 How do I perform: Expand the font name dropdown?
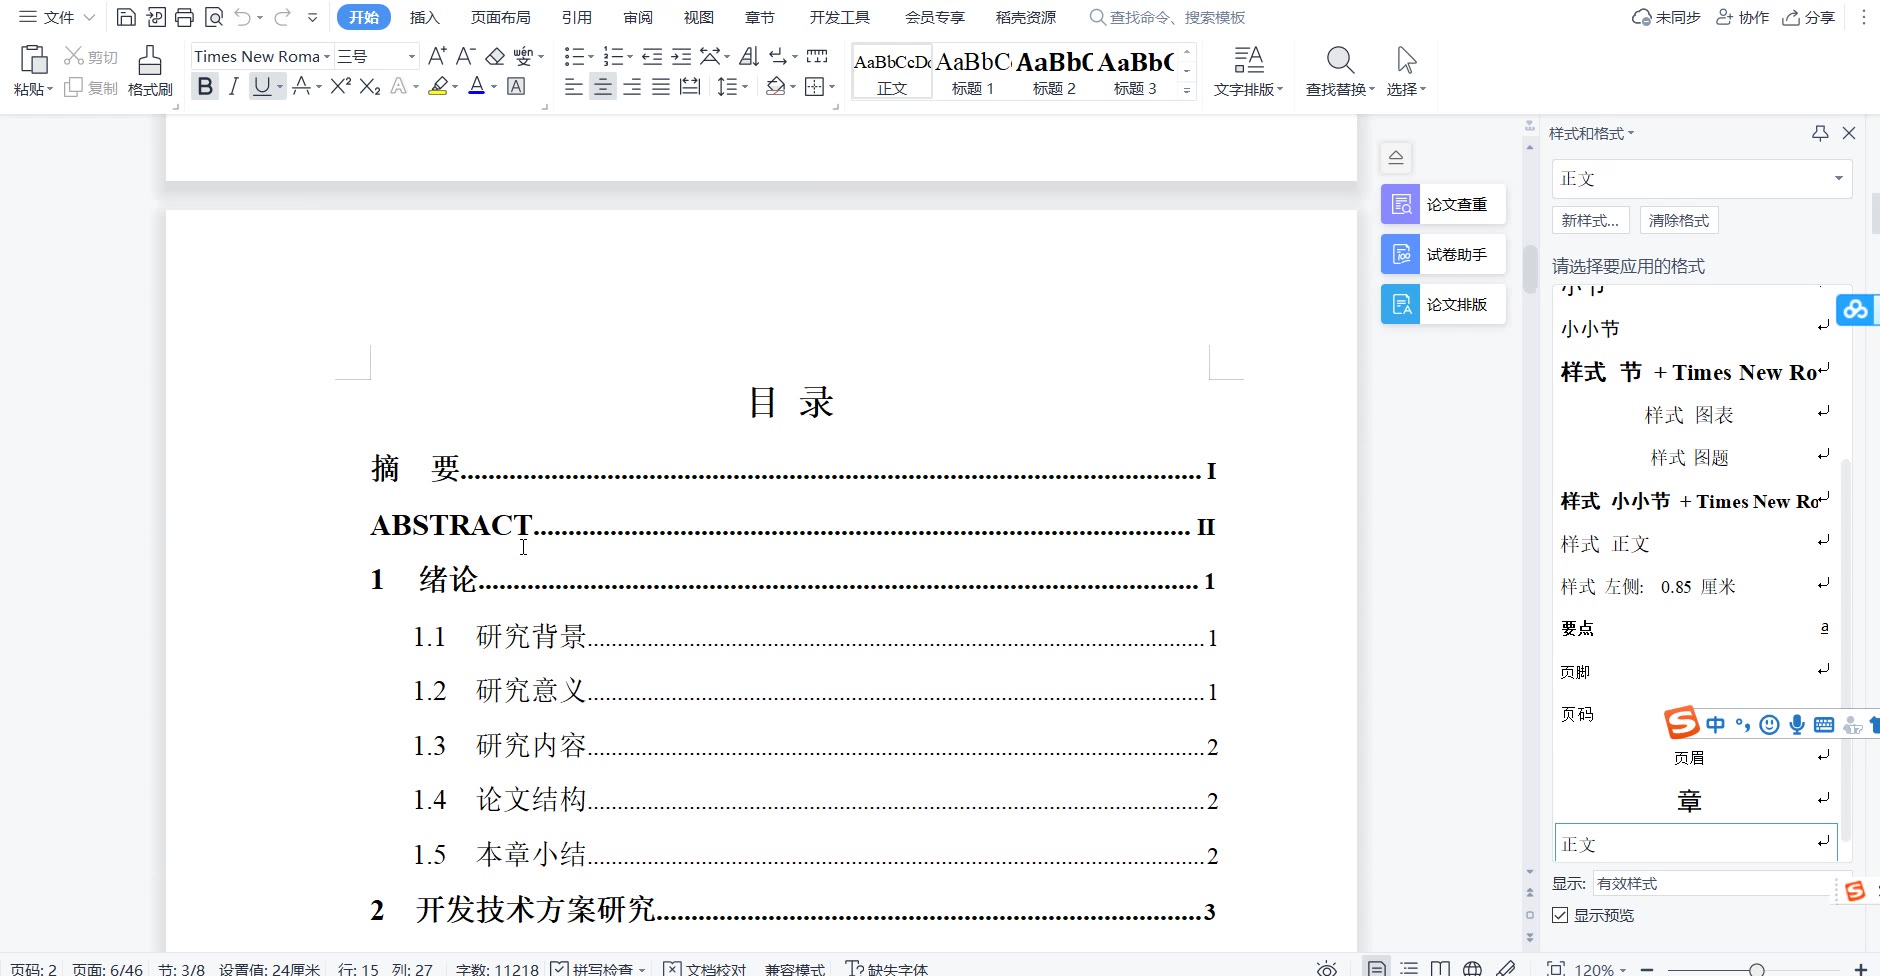pyautogui.click(x=327, y=57)
